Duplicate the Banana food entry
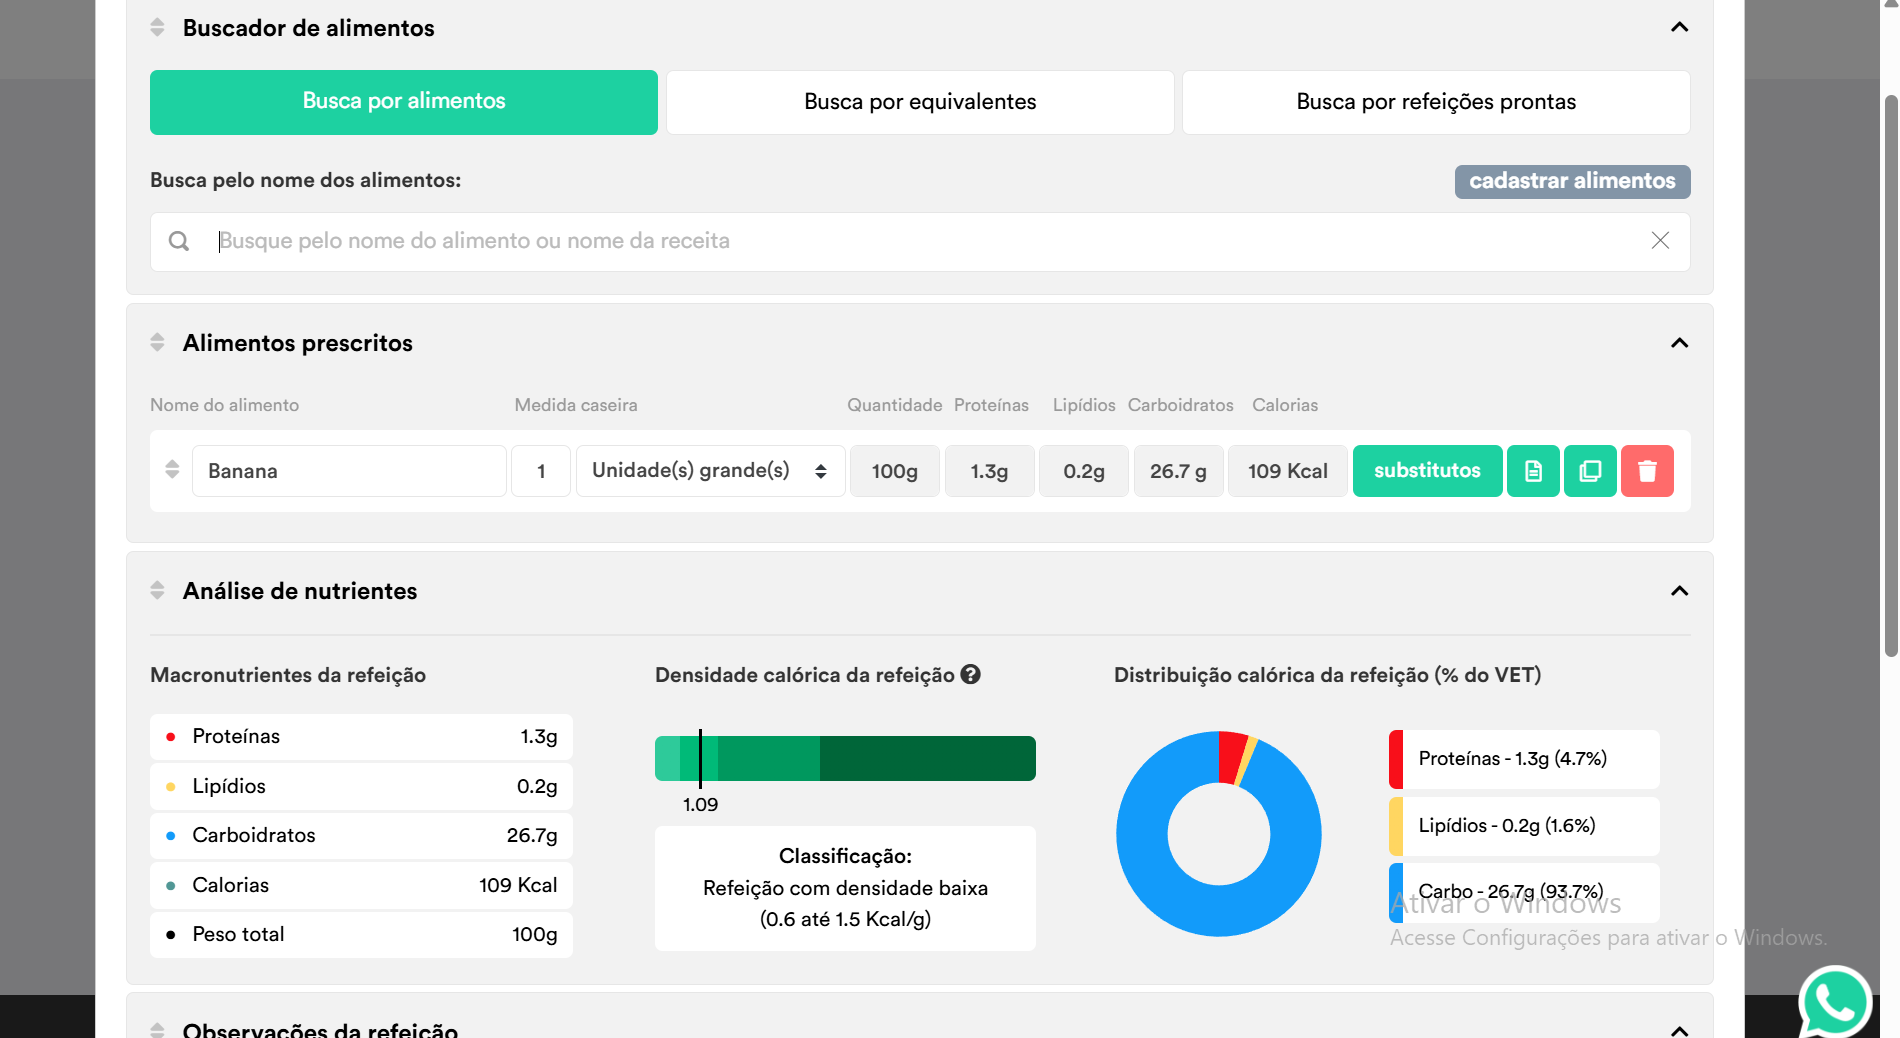Viewport: 1900px width, 1038px height. 1590,471
